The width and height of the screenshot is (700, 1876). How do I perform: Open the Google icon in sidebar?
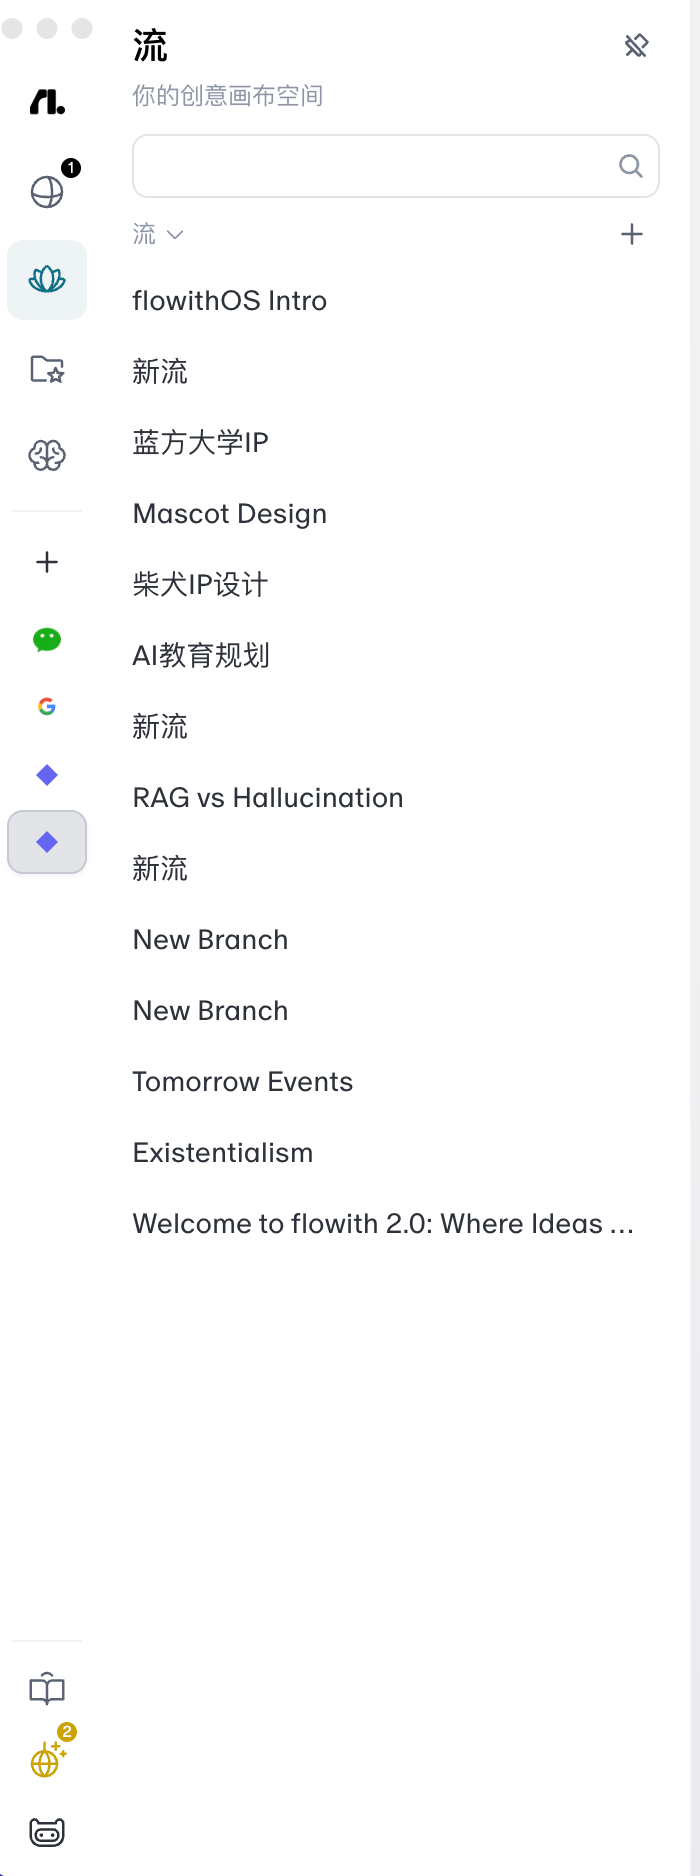47,707
